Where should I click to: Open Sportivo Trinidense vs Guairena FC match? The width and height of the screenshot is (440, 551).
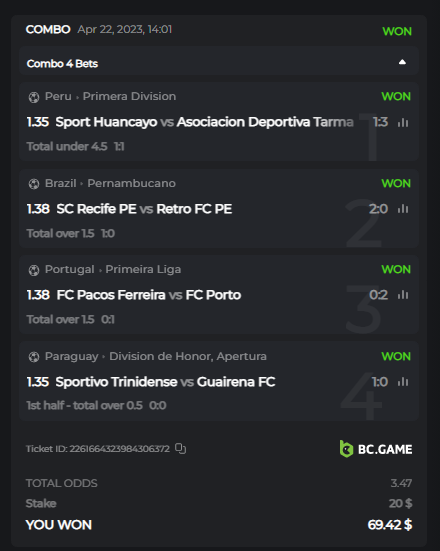click(x=165, y=382)
